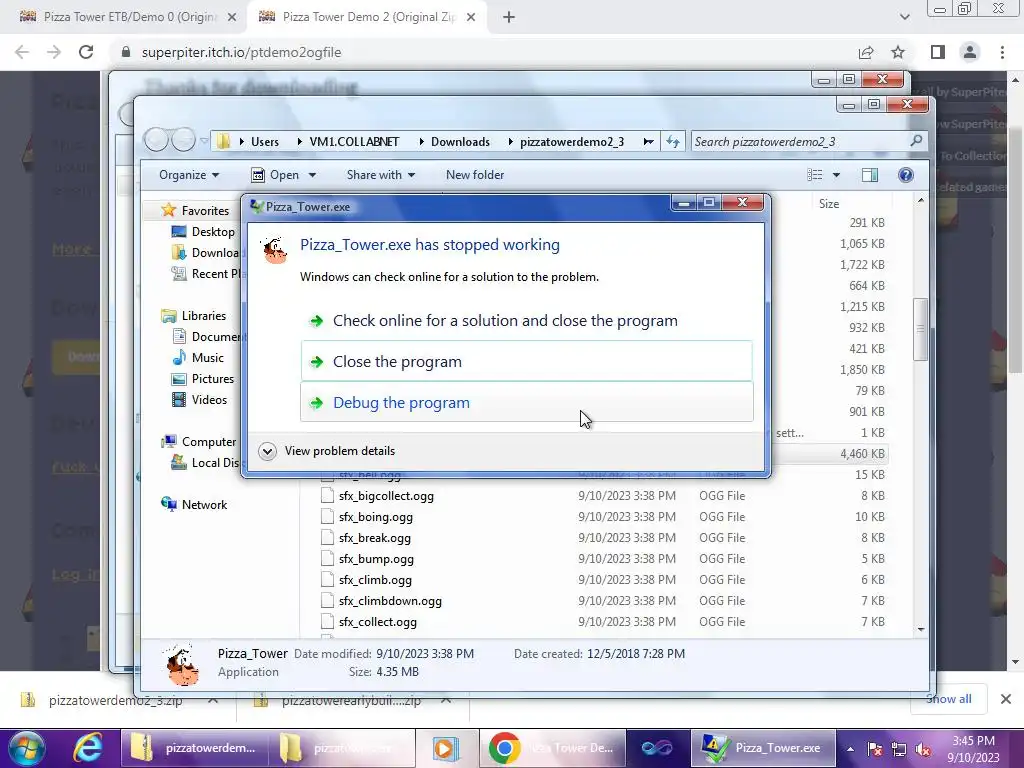Toggle Chrome side panel icon

coord(938,52)
